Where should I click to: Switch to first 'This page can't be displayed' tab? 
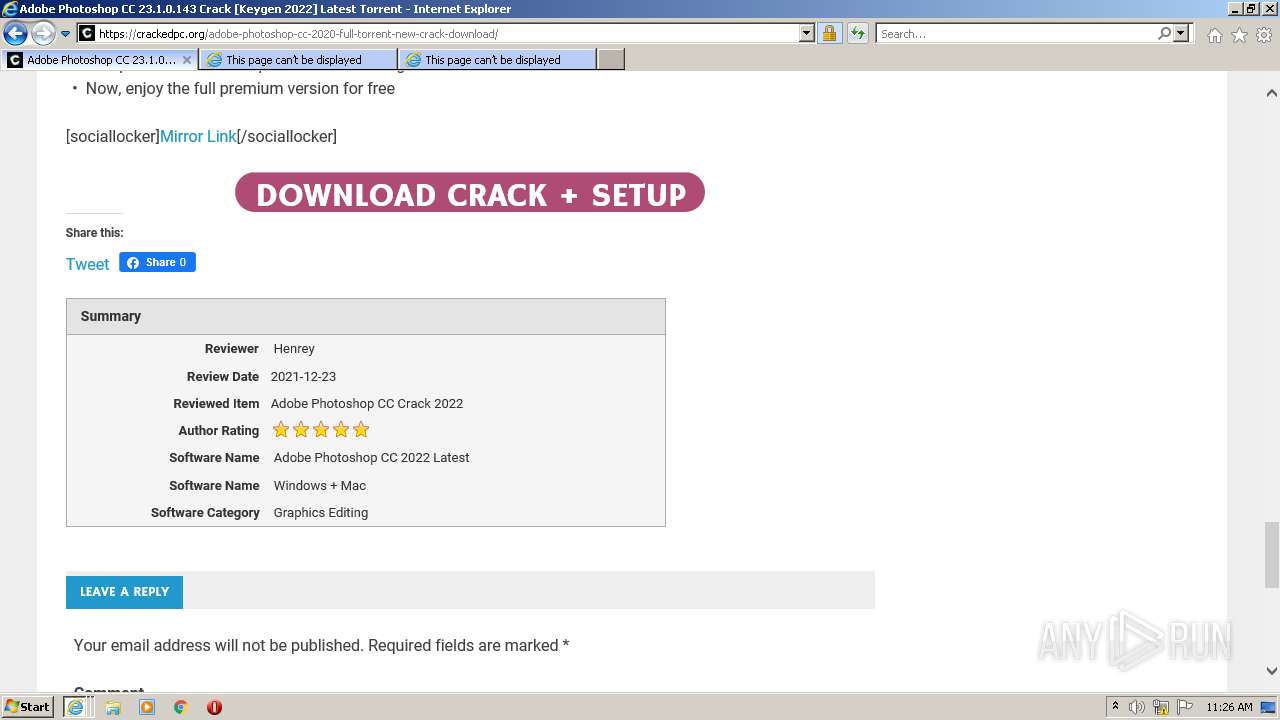[298, 60]
